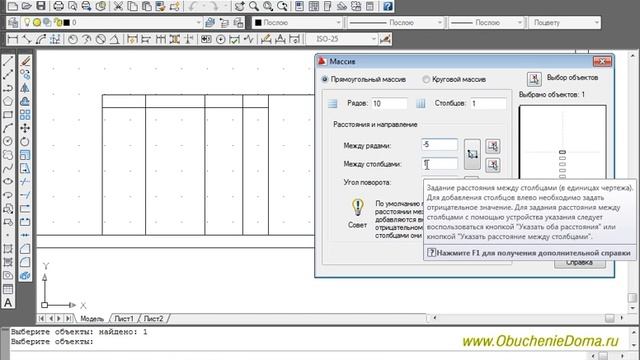
Task: Open the QuickCalc calculator icon
Action: [370, 6]
